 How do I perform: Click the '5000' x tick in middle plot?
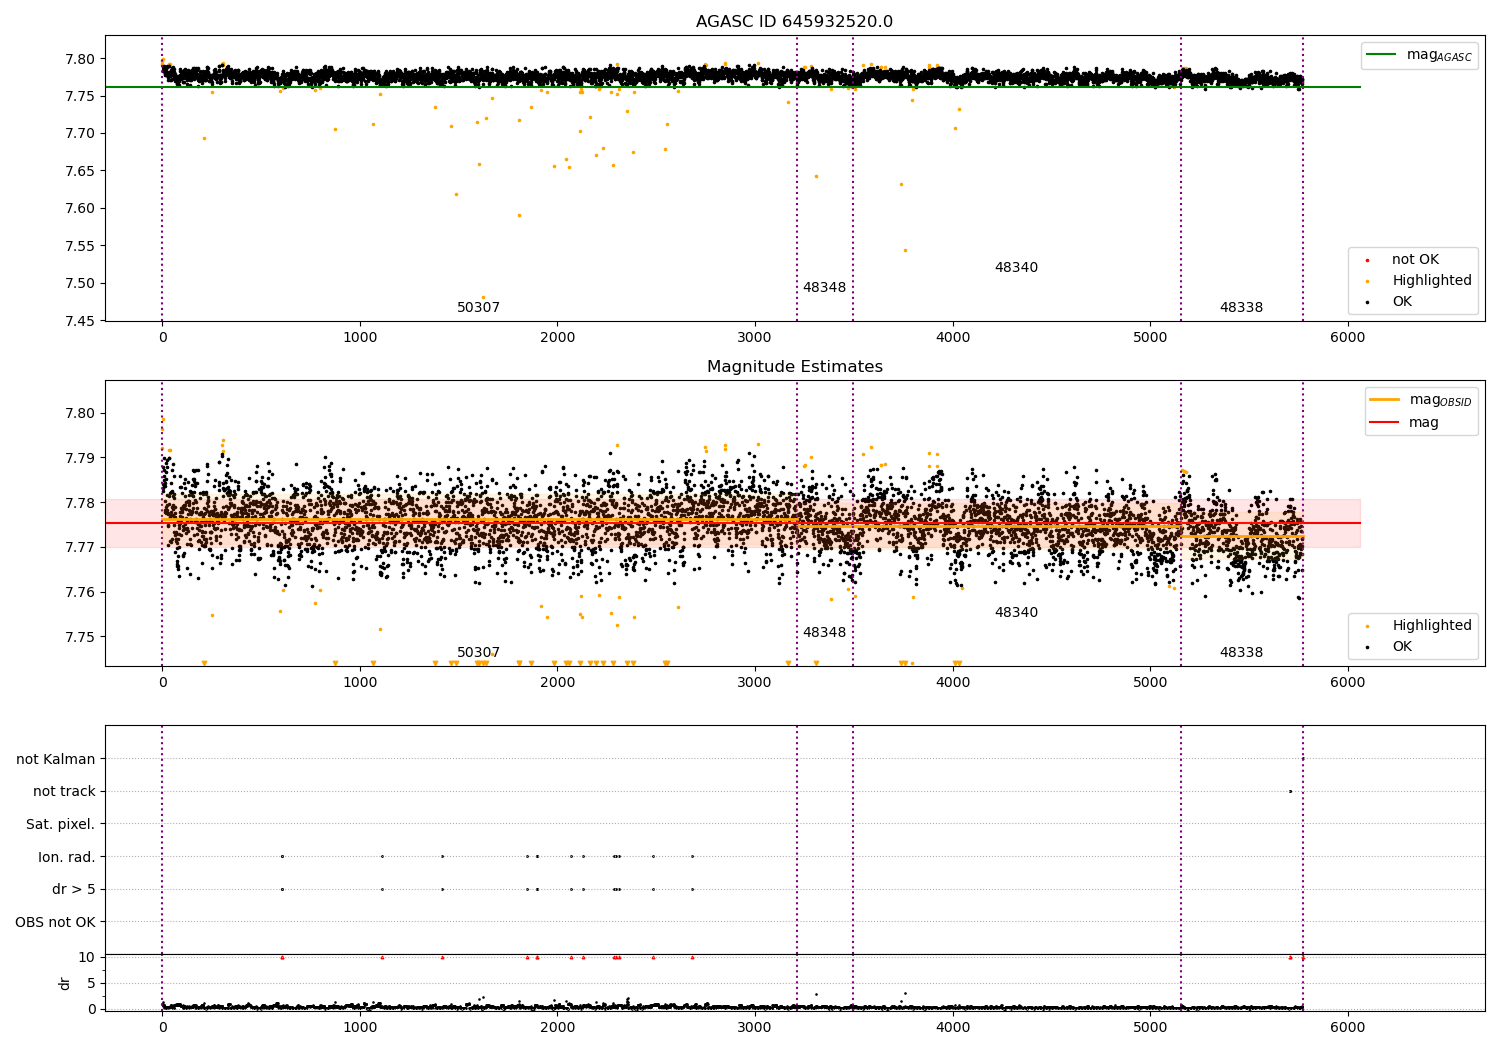point(1150,683)
